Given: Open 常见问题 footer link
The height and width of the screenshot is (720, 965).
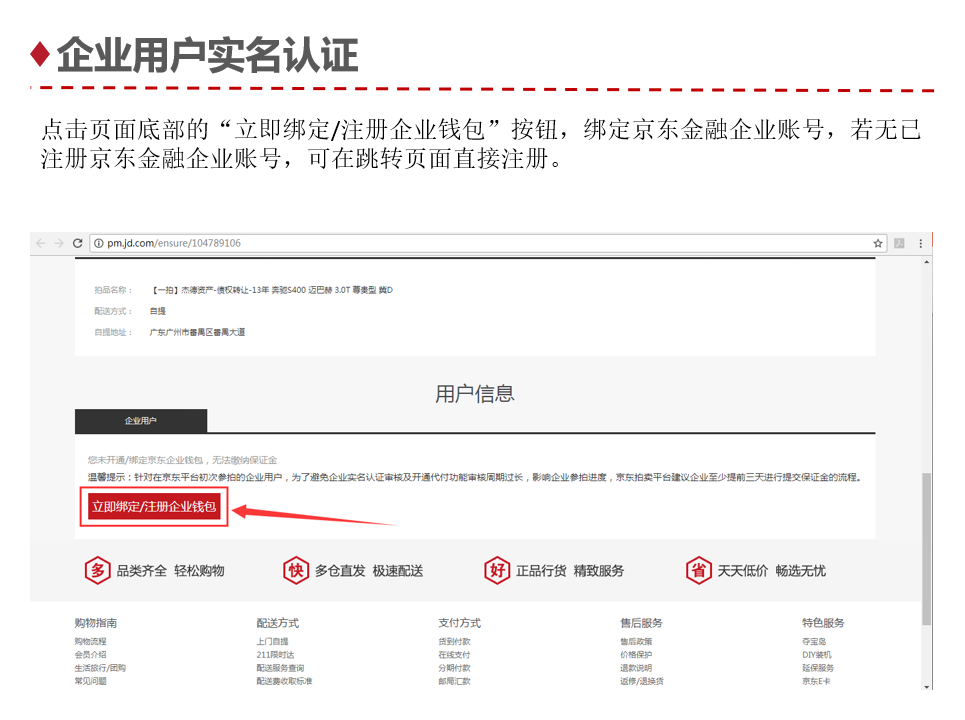Looking at the screenshot, I should click(x=90, y=681).
